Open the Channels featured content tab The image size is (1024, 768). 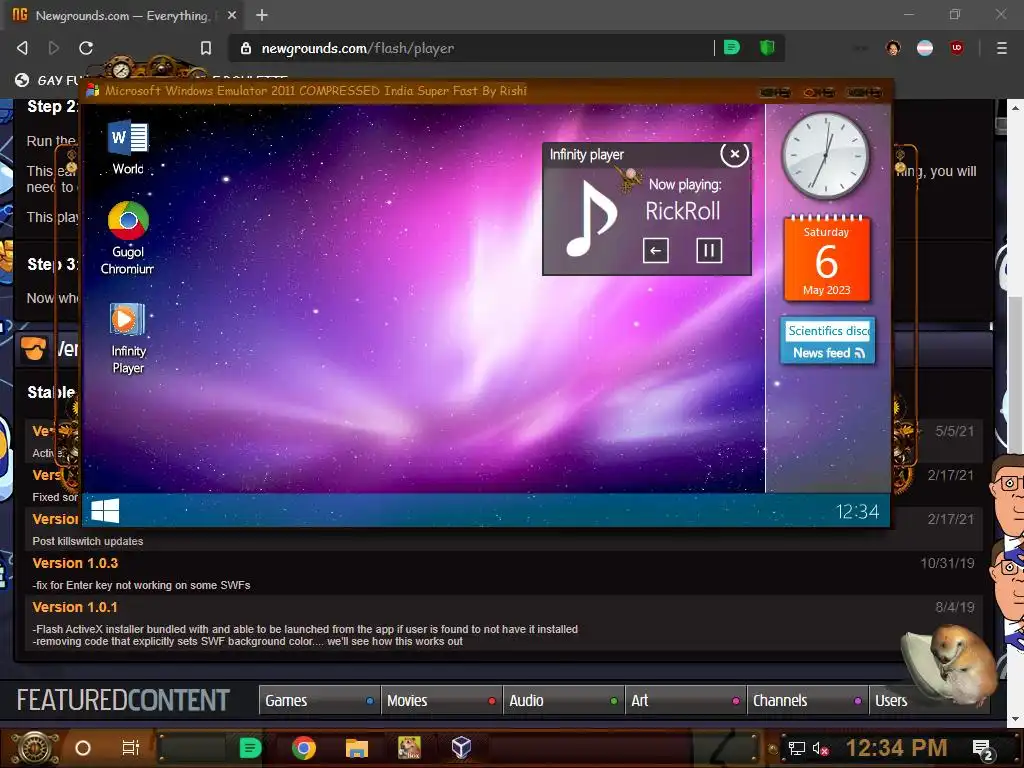point(808,700)
